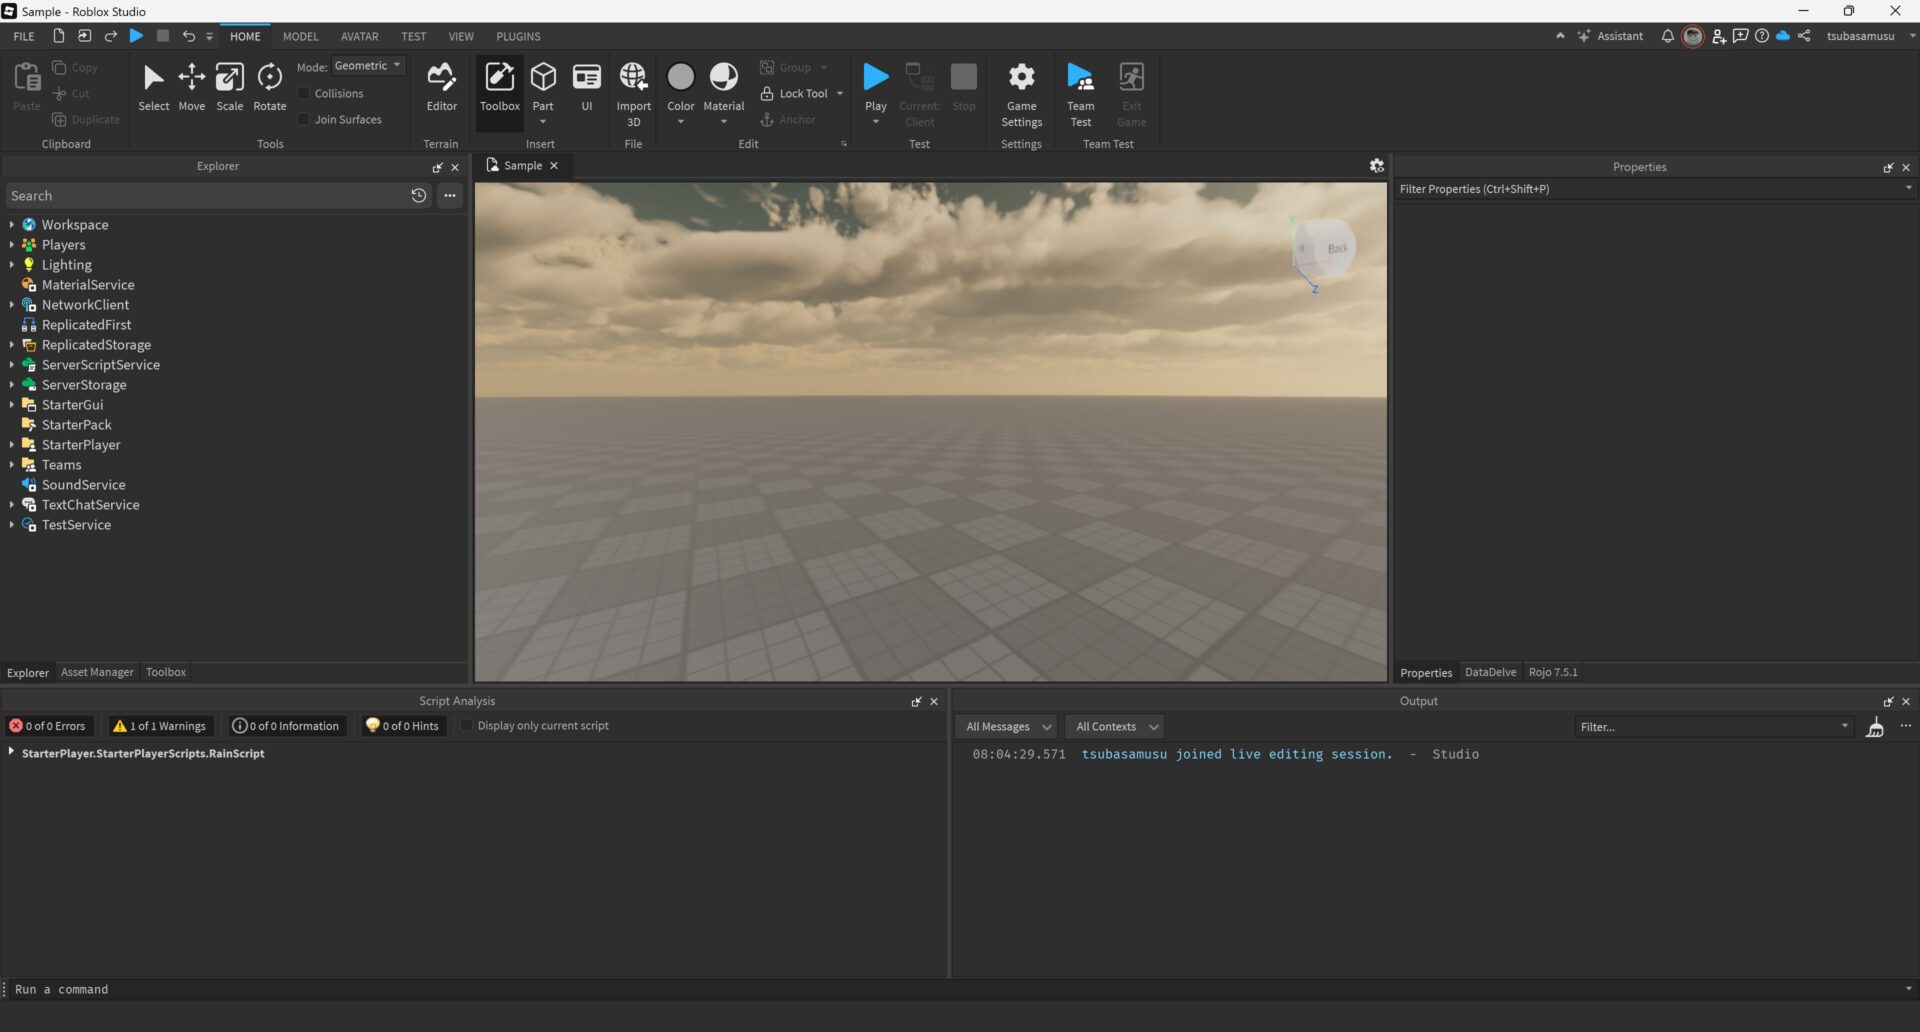Open Output panel more options
This screenshot has height=1032, width=1920.
(1906, 726)
